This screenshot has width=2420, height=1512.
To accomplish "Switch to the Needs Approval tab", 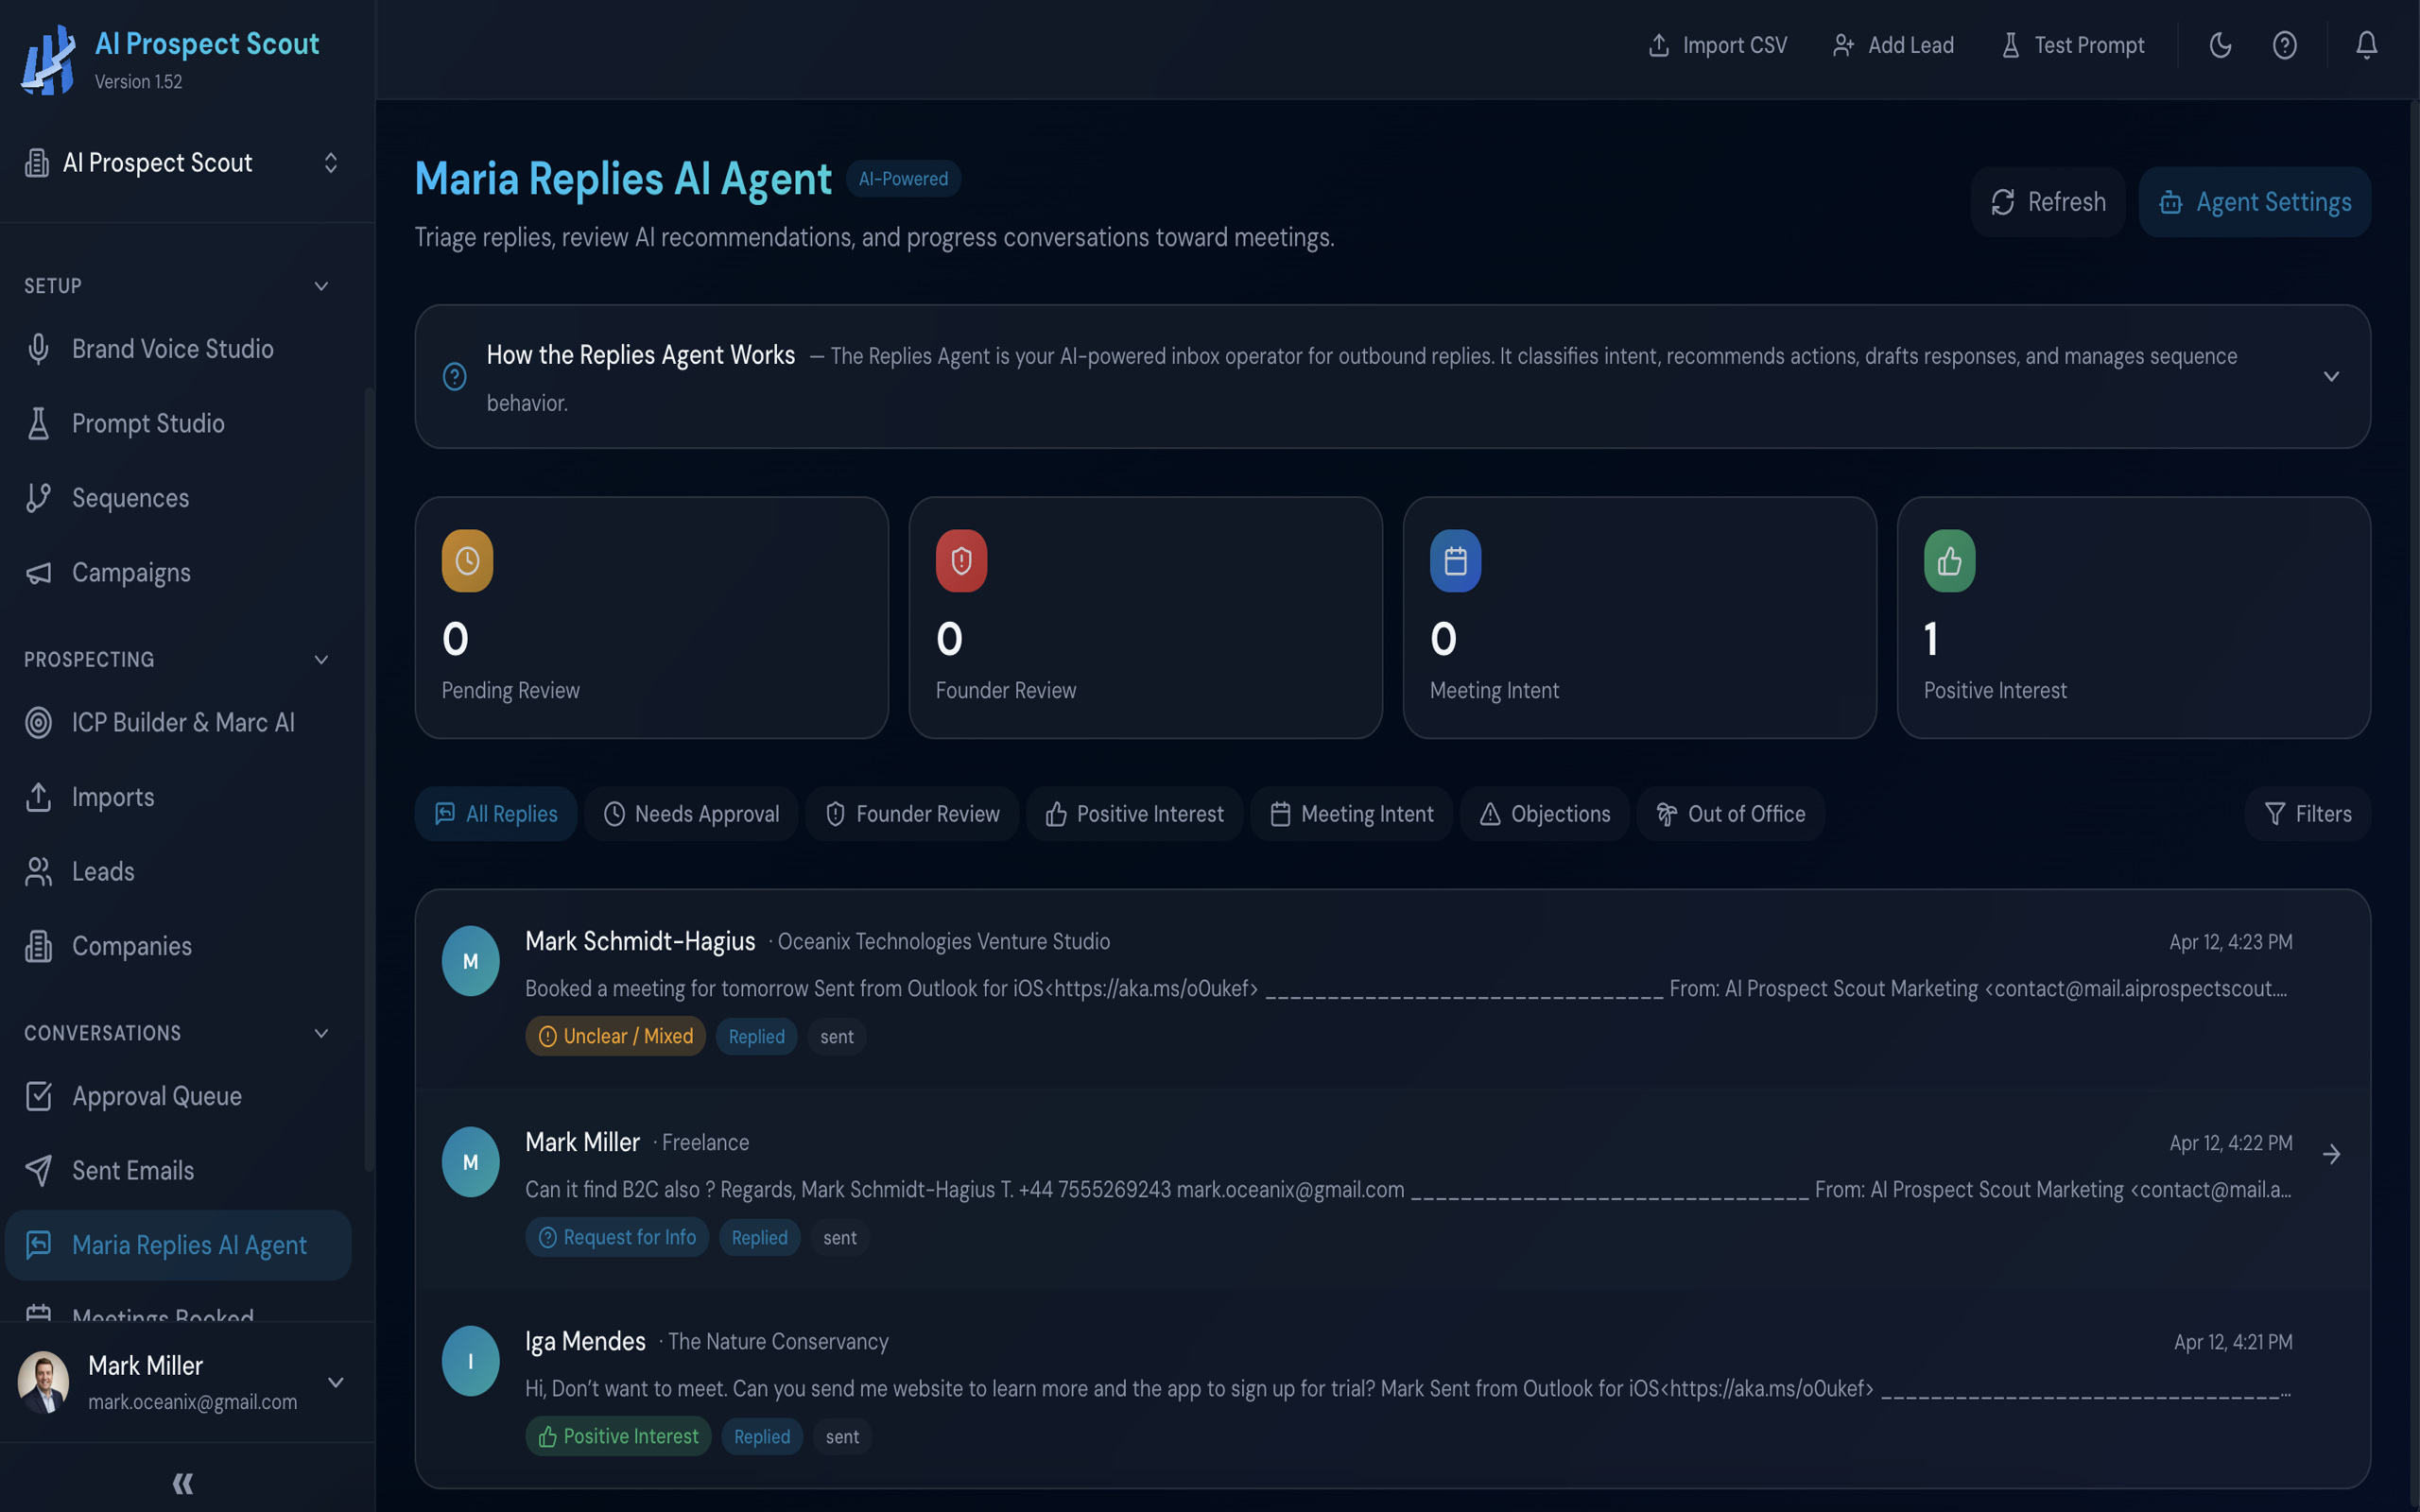I will click(691, 813).
